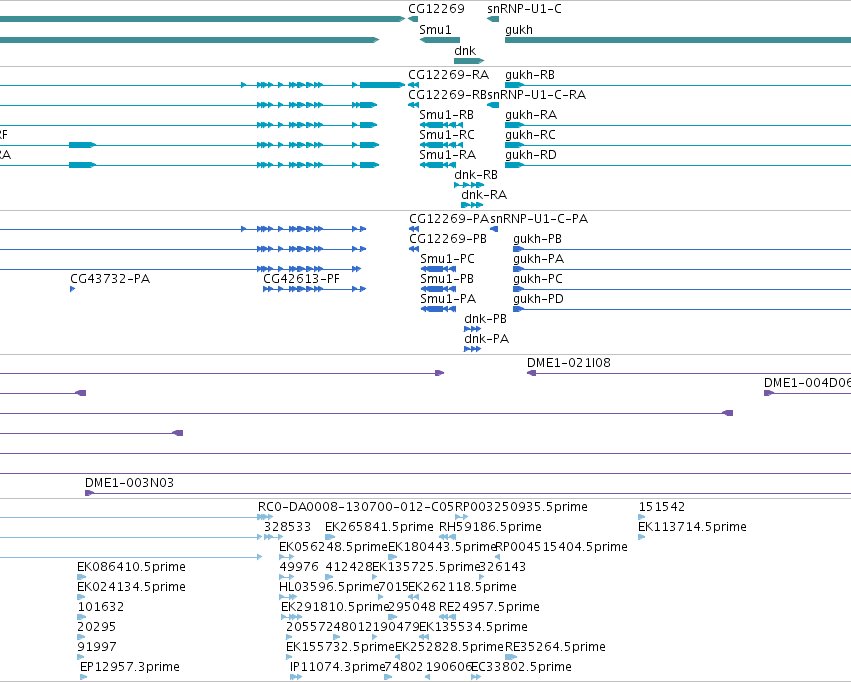
Task: Select EST entry 101632
Action: (x=101, y=607)
